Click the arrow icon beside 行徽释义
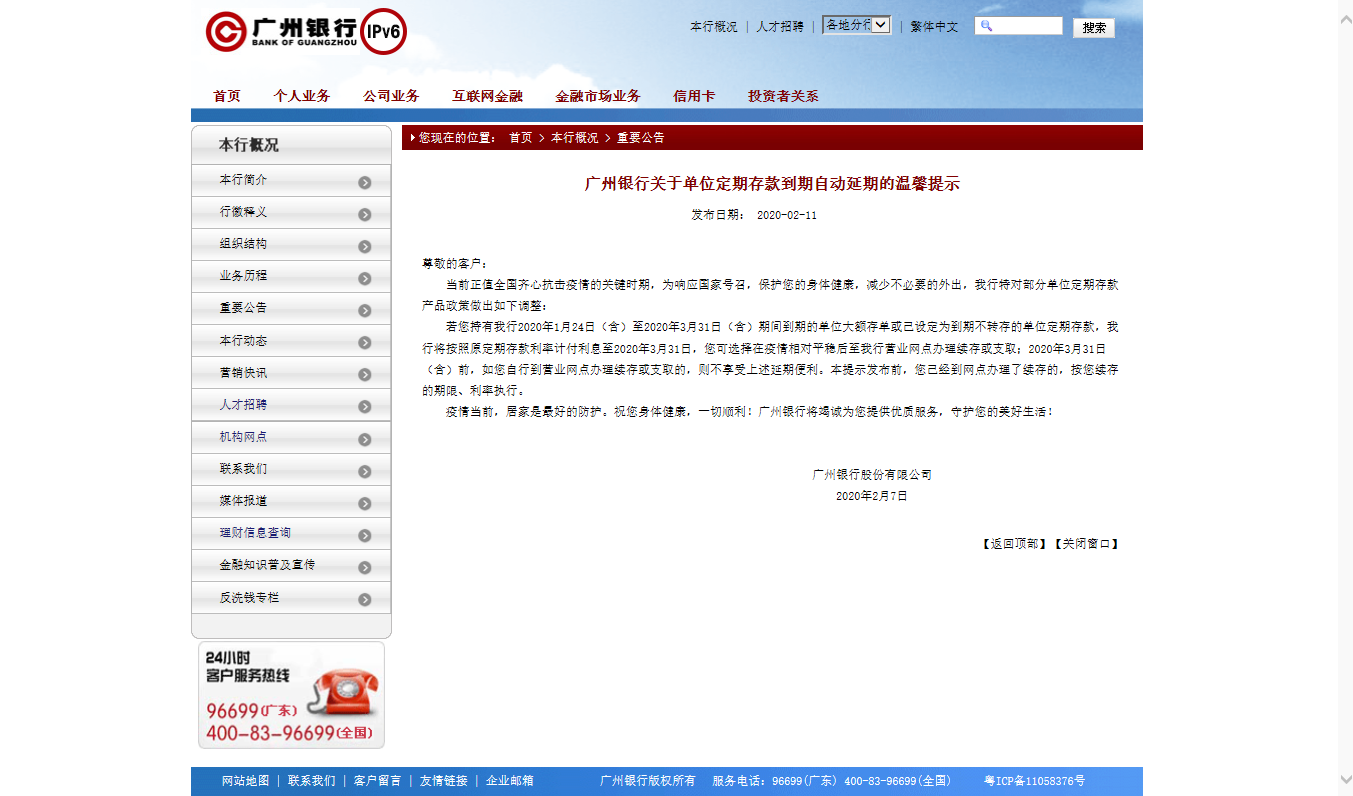The height and width of the screenshot is (796, 1353). tap(365, 214)
